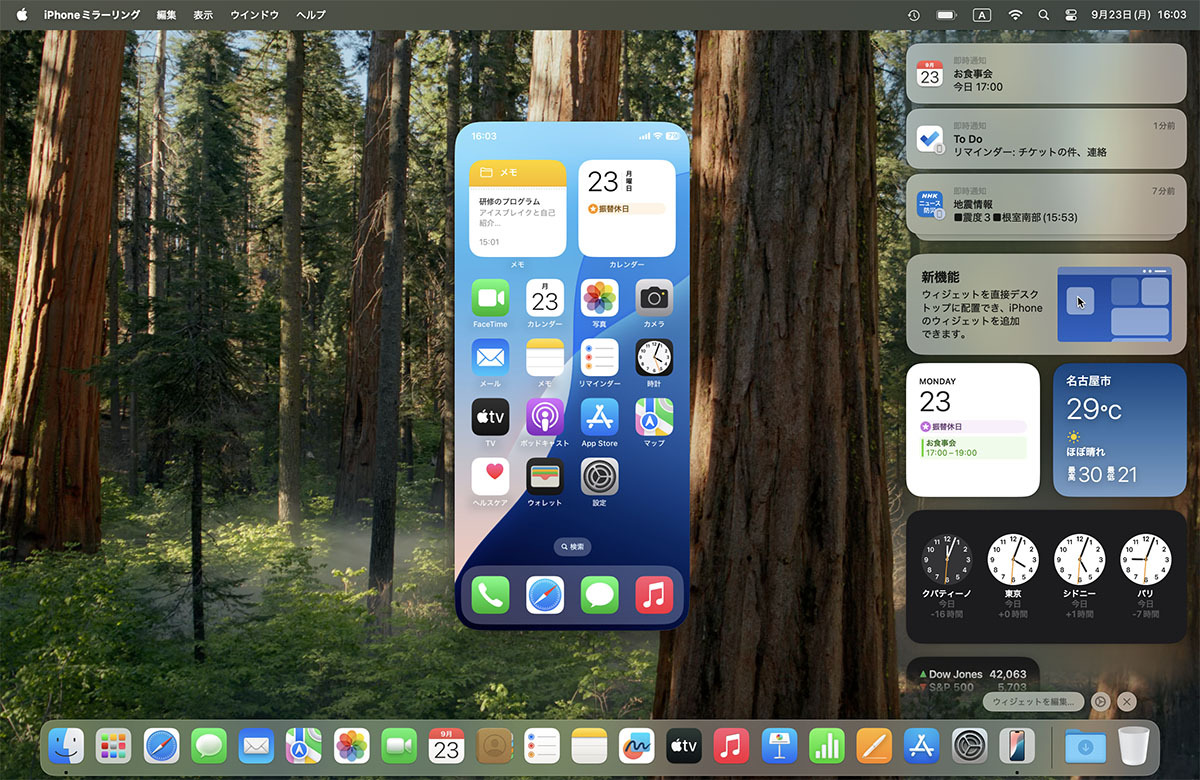
Task: Click the battery icon in the menu bar
Action: pyautogui.click(x=946, y=15)
